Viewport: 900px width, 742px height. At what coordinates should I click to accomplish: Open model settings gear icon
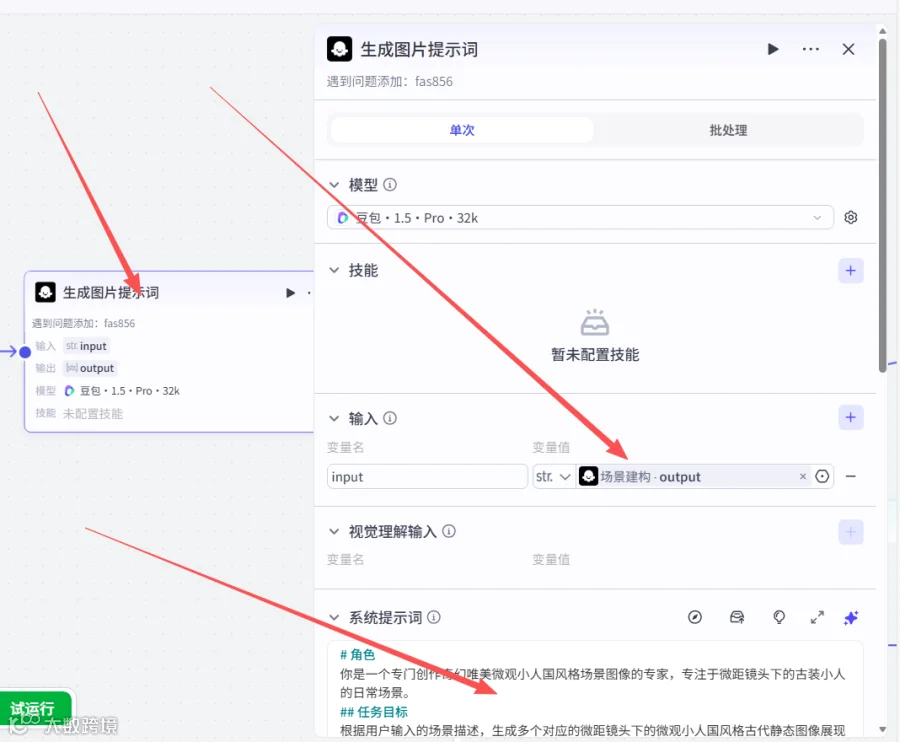851,217
